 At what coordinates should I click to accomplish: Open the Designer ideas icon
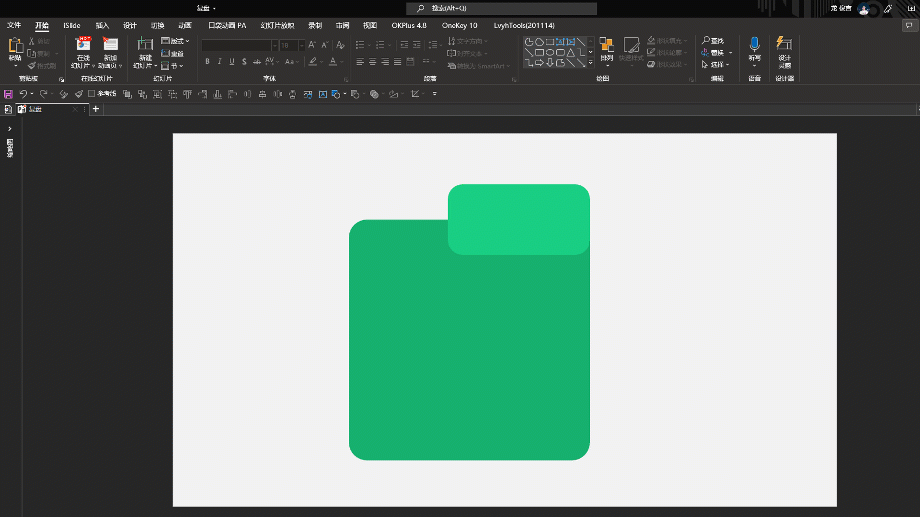click(784, 45)
